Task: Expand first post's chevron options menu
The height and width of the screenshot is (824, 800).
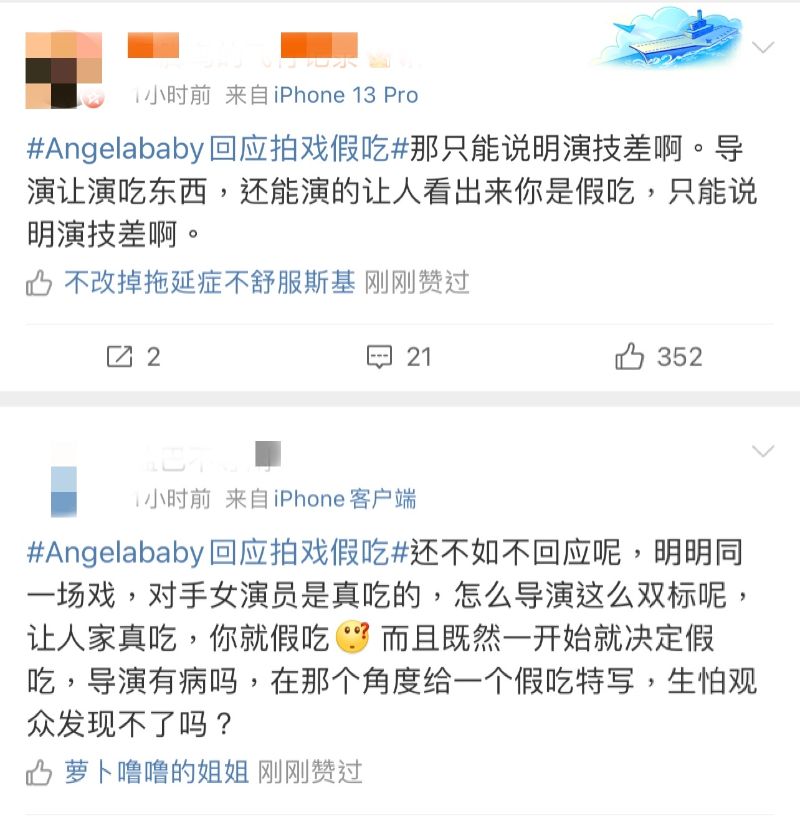Action: 763,48
